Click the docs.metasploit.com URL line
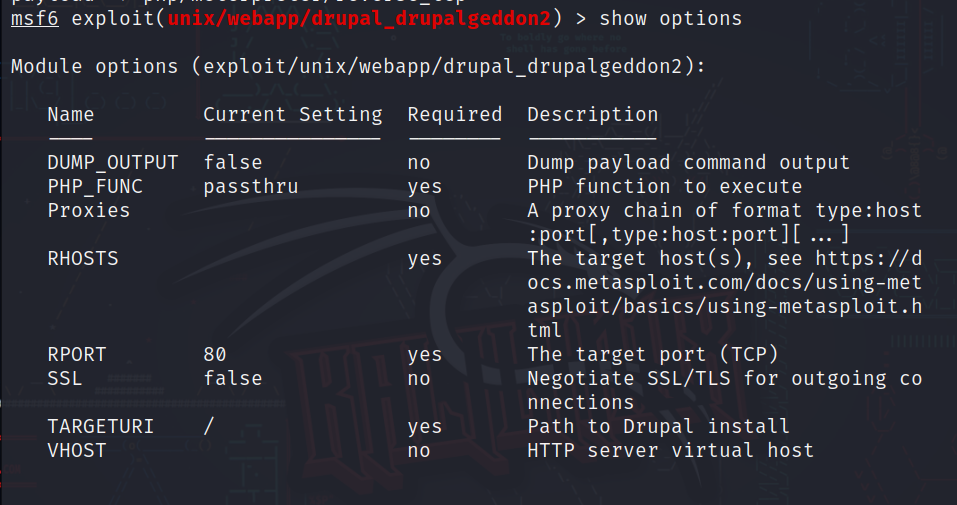 point(724,283)
